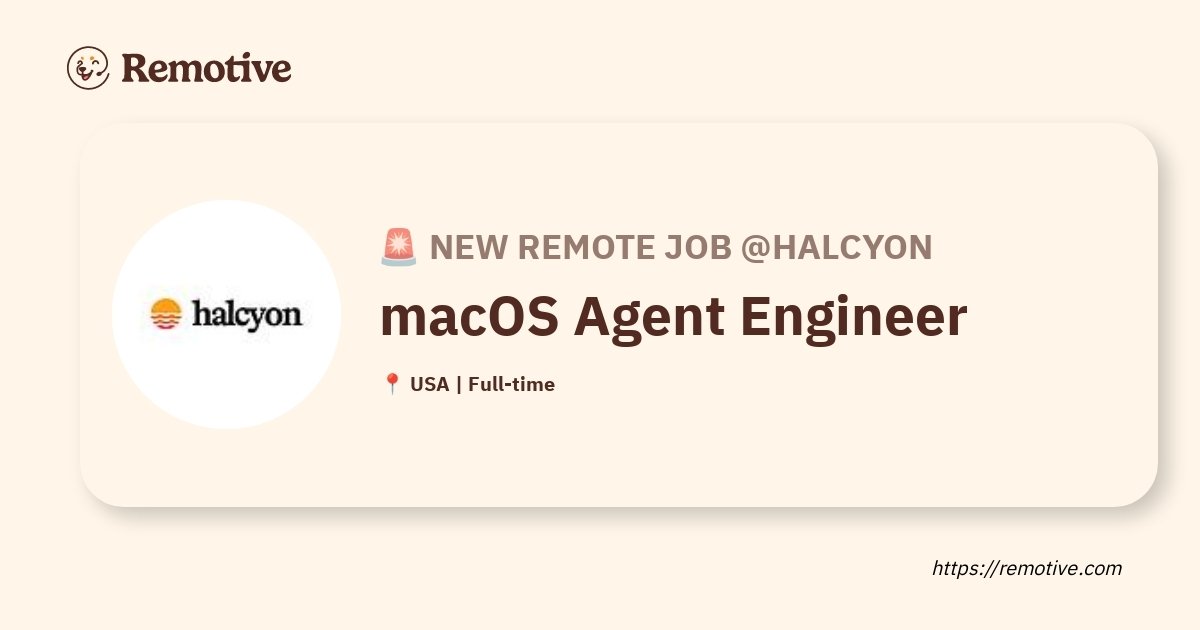Click the vertical bar separator after USA
The width and height of the screenshot is (1200, 630).
click(x=458, y=384)
